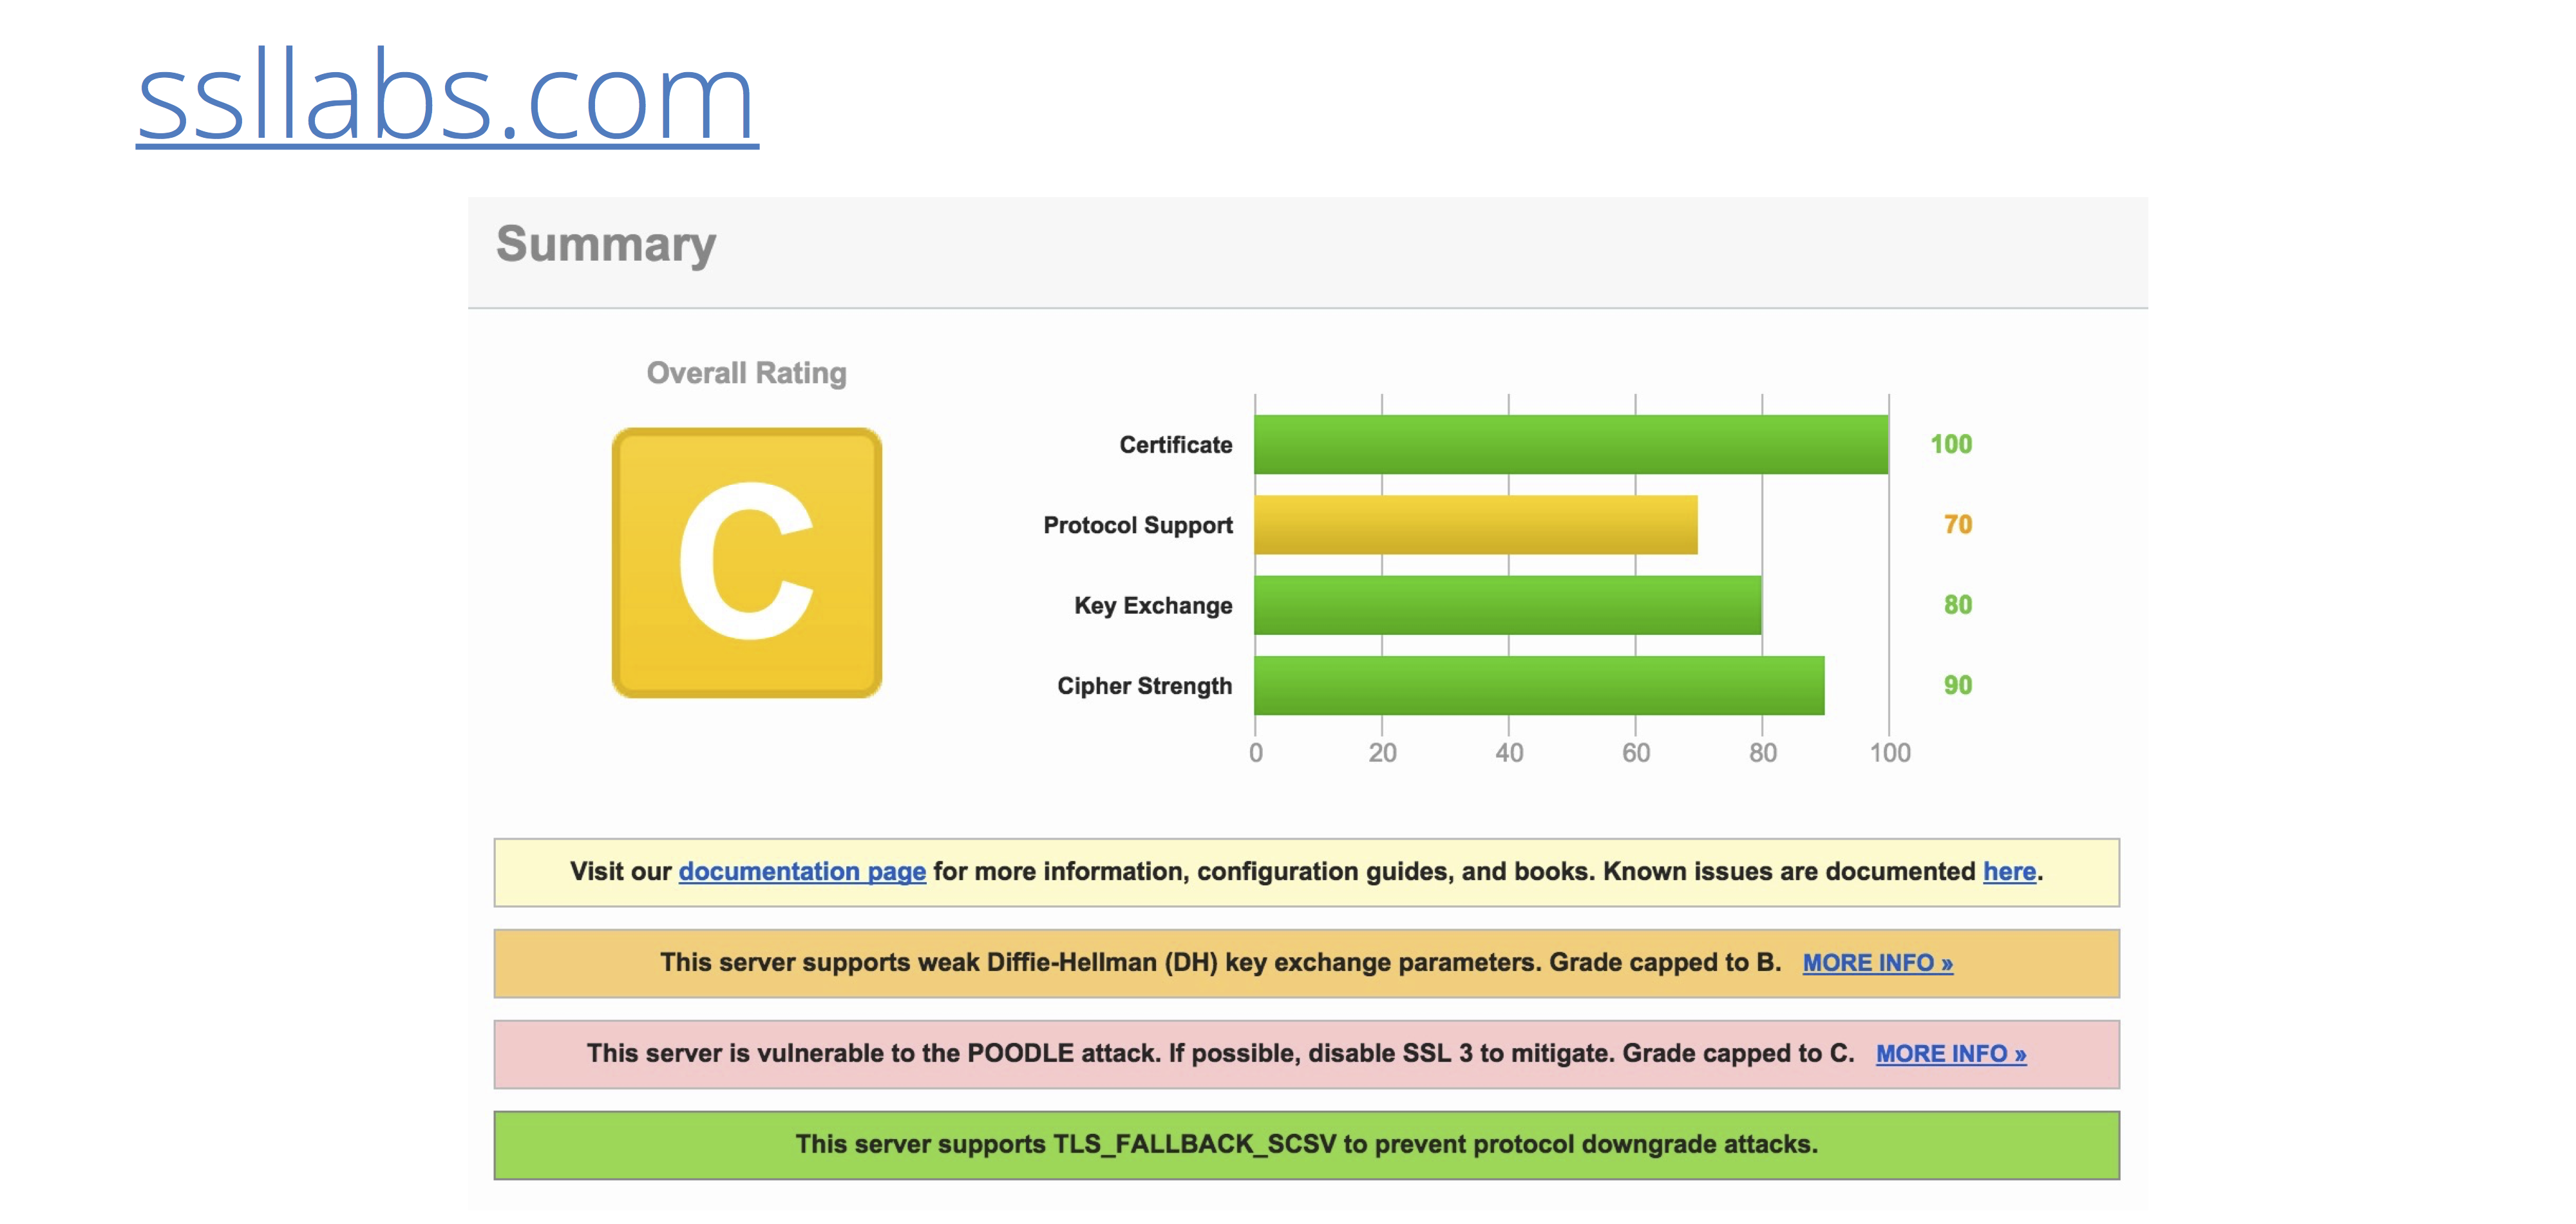Click the Key Exchange label
The width and height of the screenshot is (2576, 1224).
(1152, 605)
